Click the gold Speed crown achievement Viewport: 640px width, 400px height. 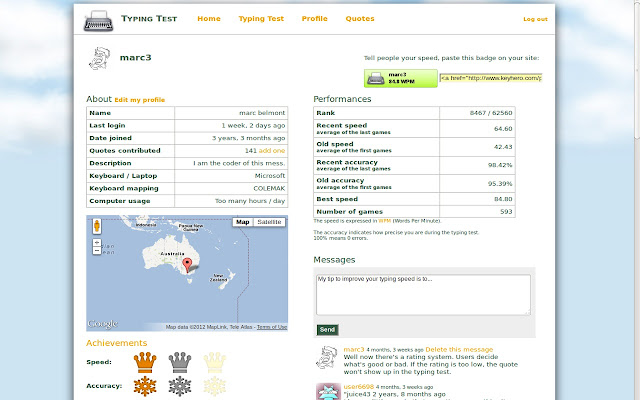coord(147,362)
